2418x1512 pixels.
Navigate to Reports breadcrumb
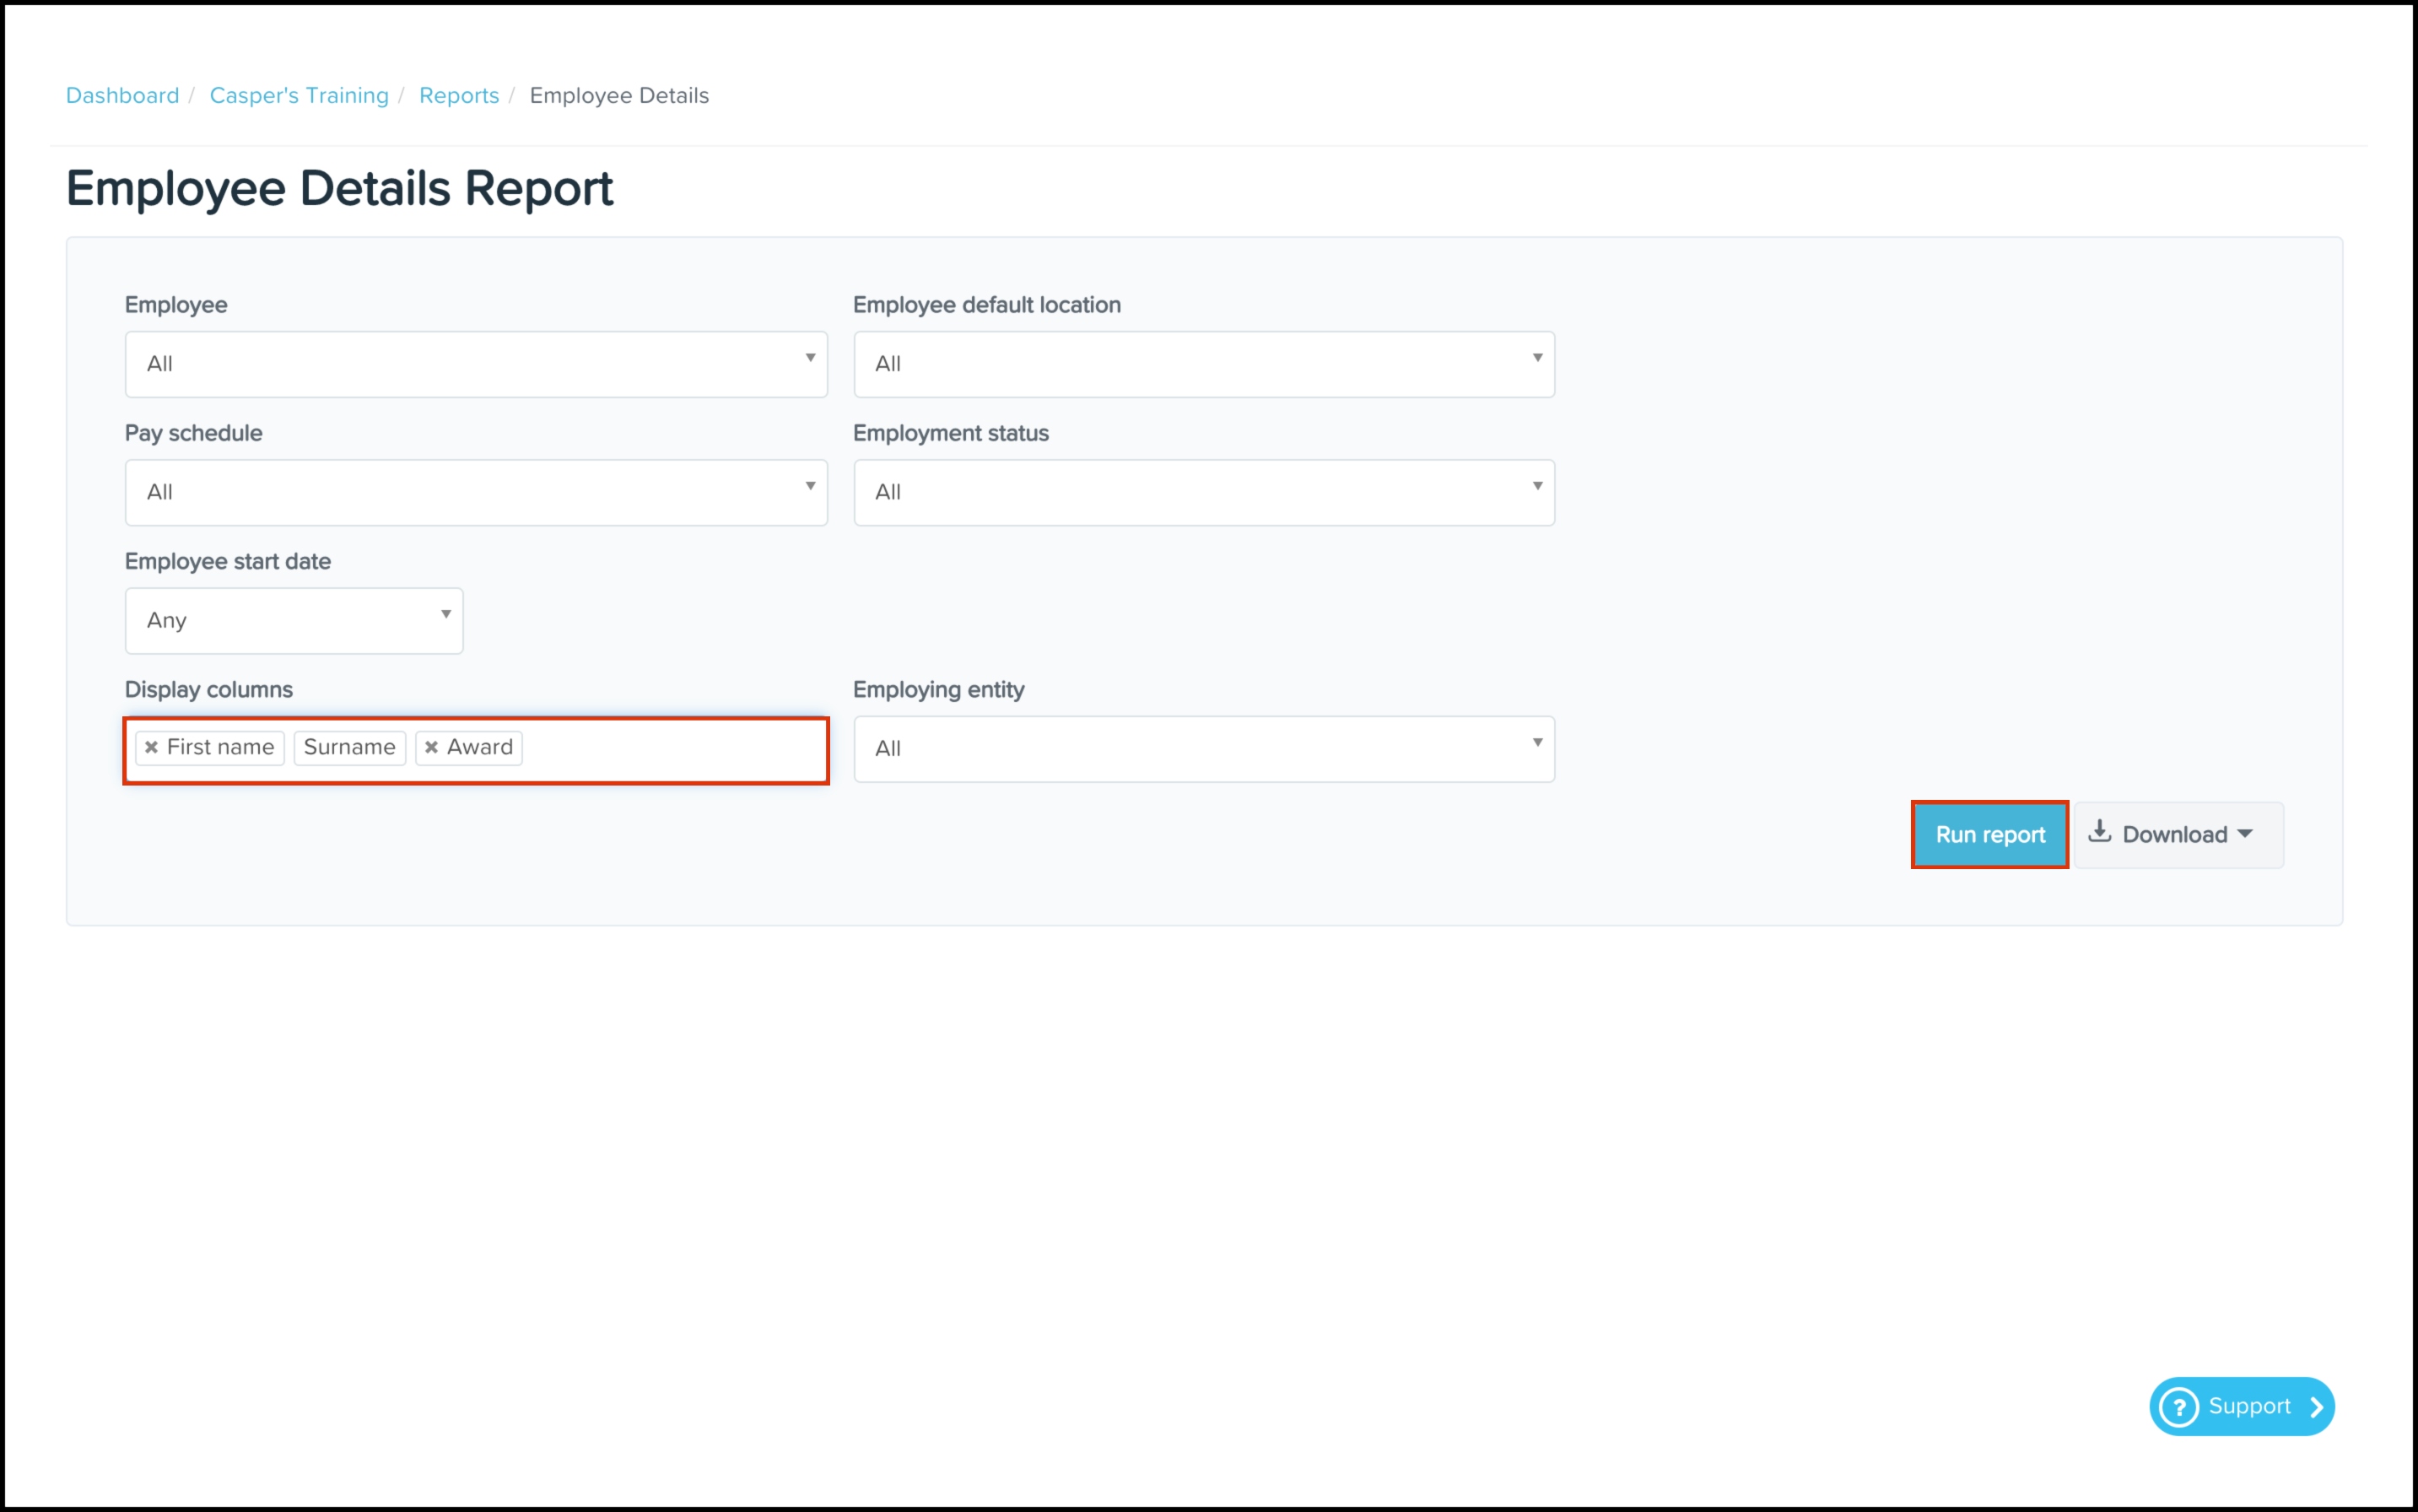click(x=458, y=95)
